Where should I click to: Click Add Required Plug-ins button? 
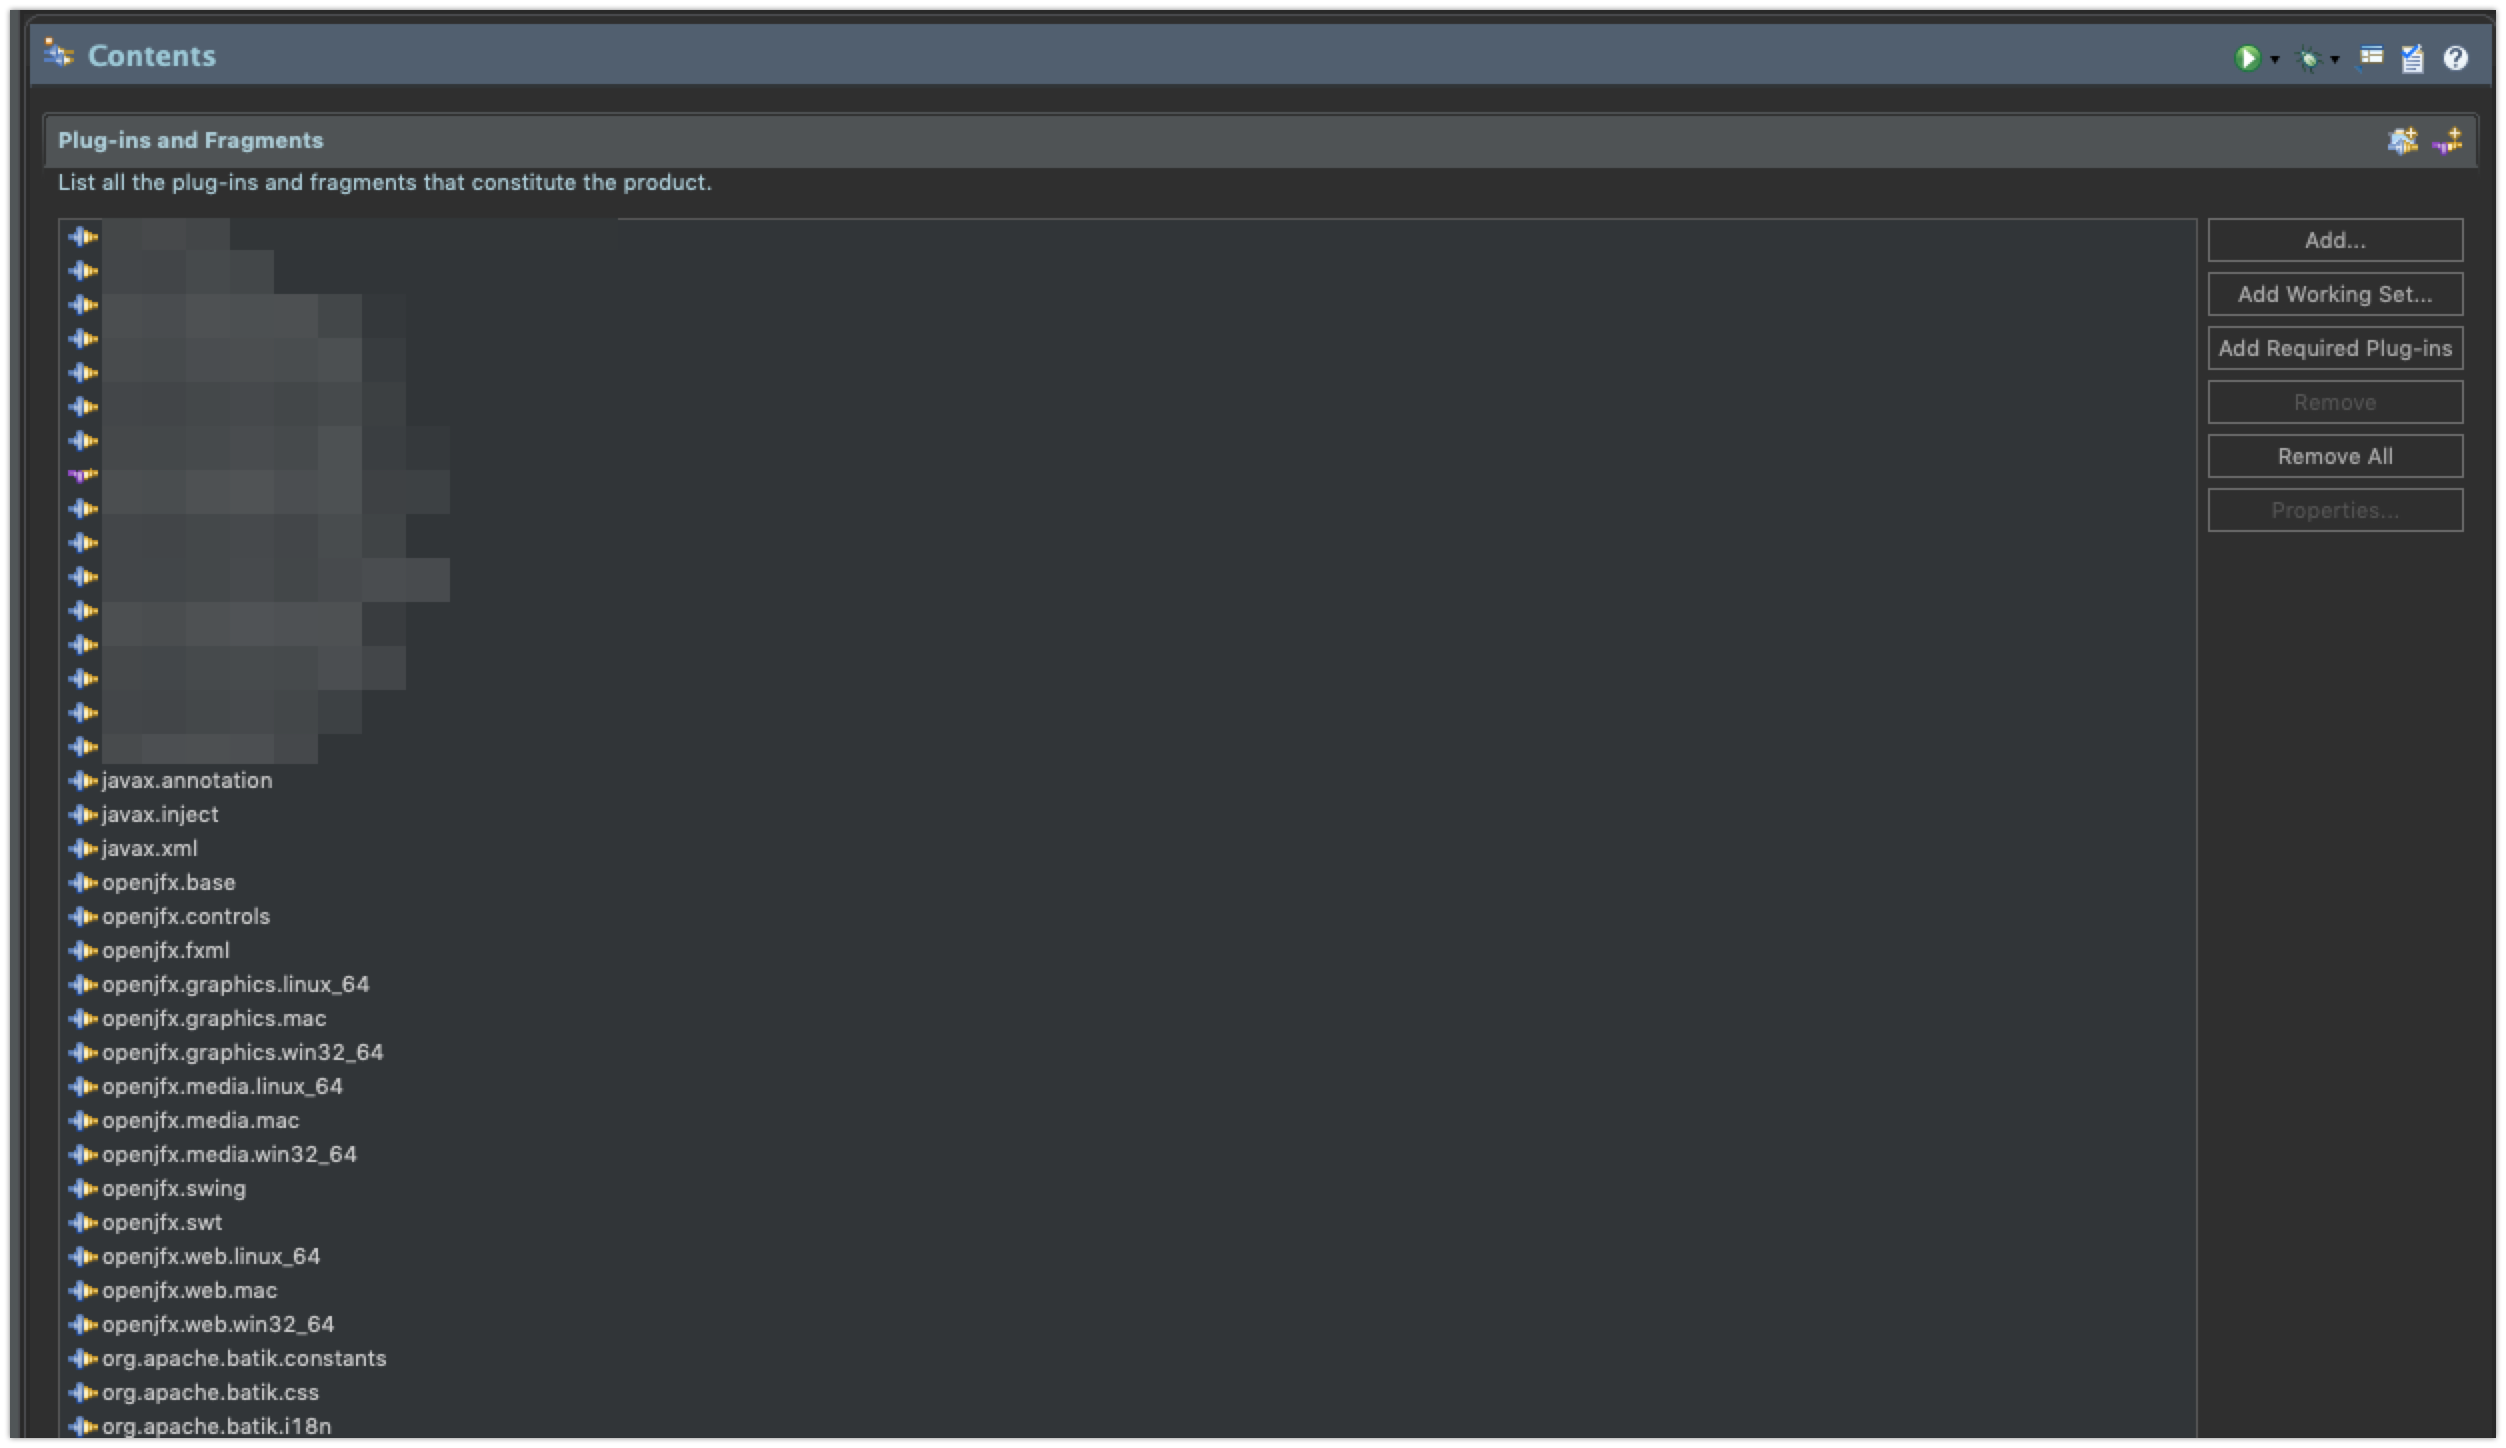pyautogui.click(x=2334, y=348)
